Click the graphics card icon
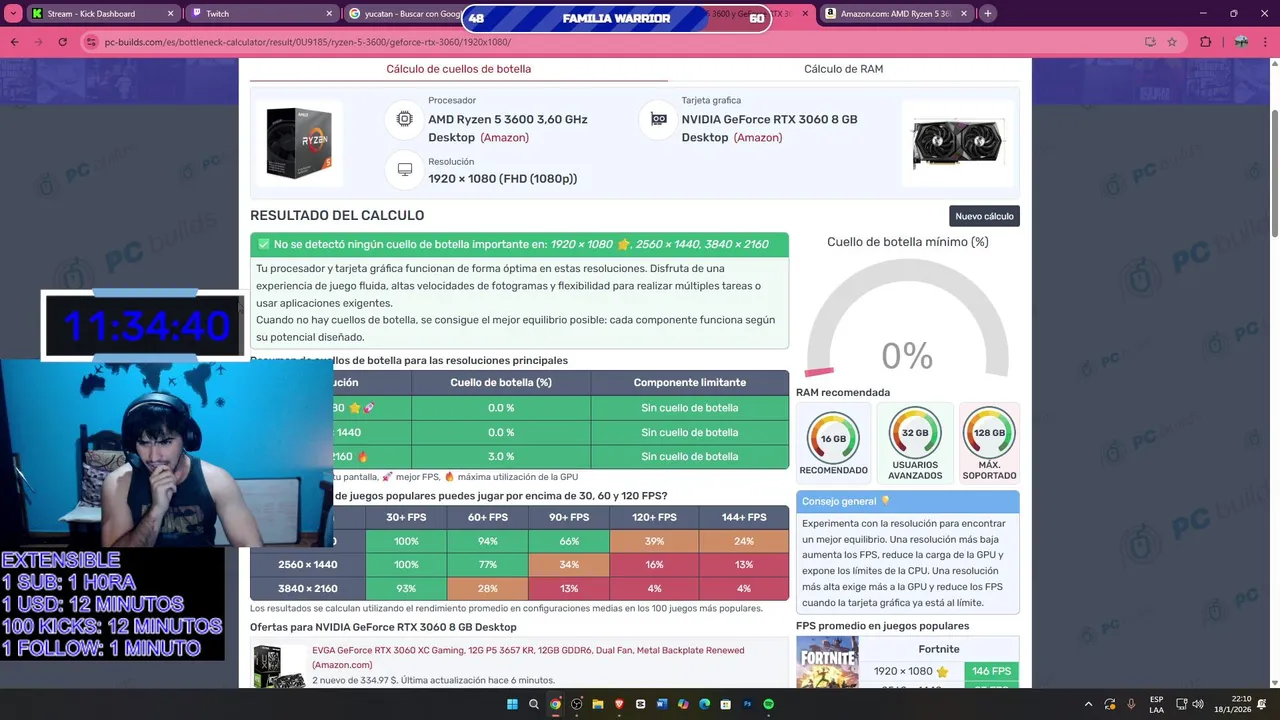The height and width of the screenshot is (720, 1280). 658,119
